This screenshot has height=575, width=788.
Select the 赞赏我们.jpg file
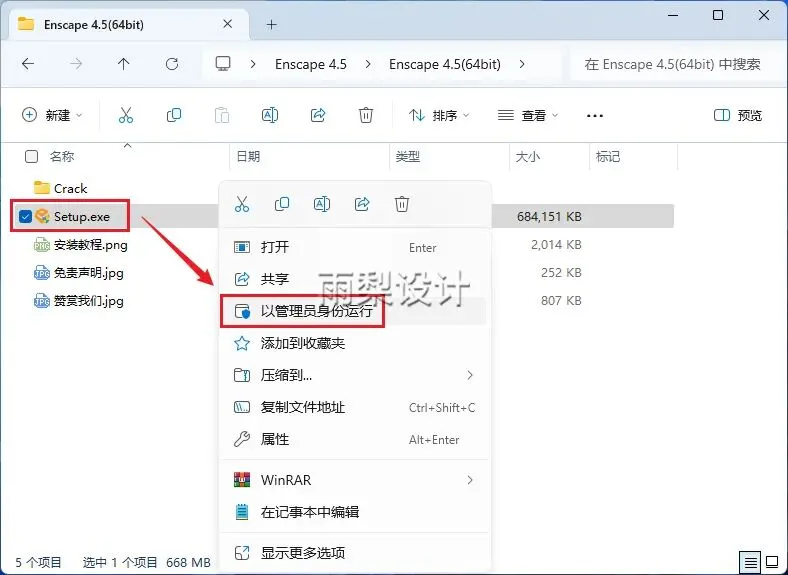click(x=88, y=301)
